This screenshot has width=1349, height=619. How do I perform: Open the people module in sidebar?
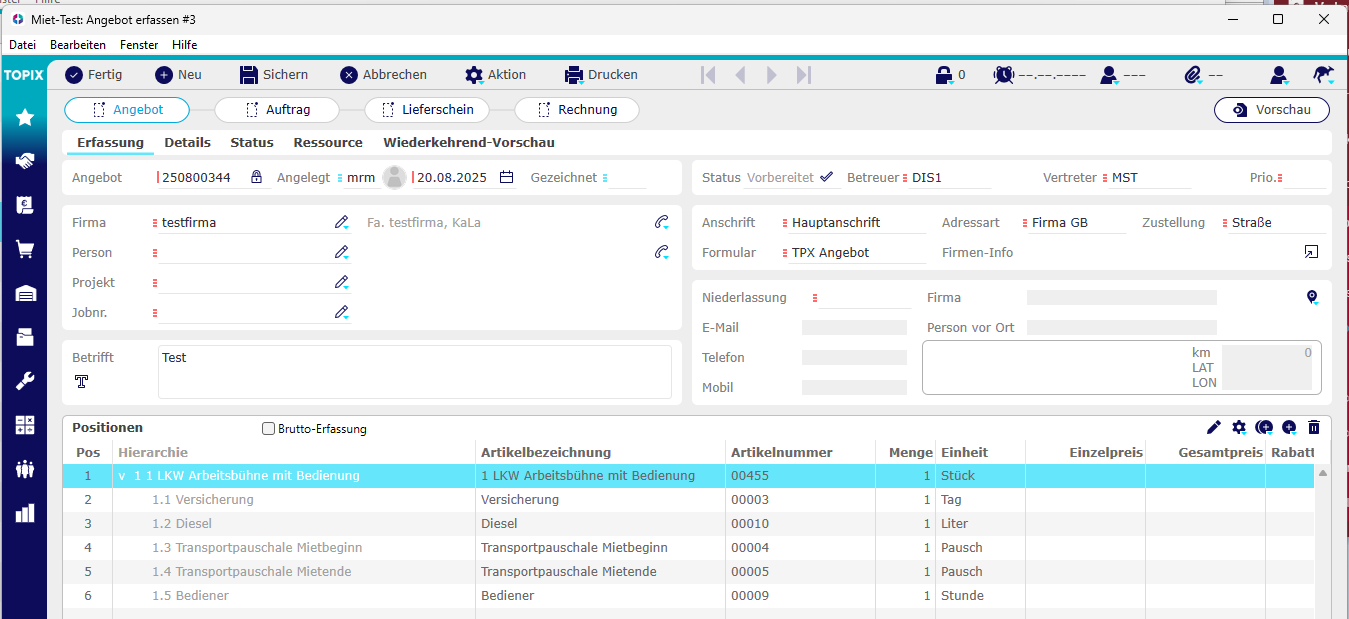coord(25,469)
